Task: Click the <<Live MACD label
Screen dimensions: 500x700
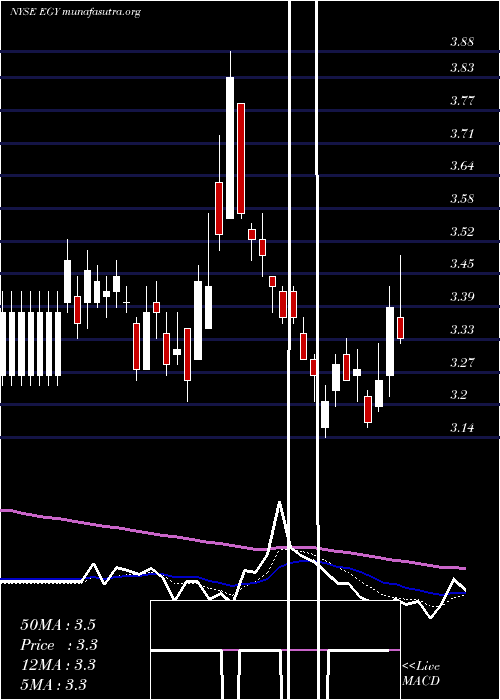Action: 421,674
